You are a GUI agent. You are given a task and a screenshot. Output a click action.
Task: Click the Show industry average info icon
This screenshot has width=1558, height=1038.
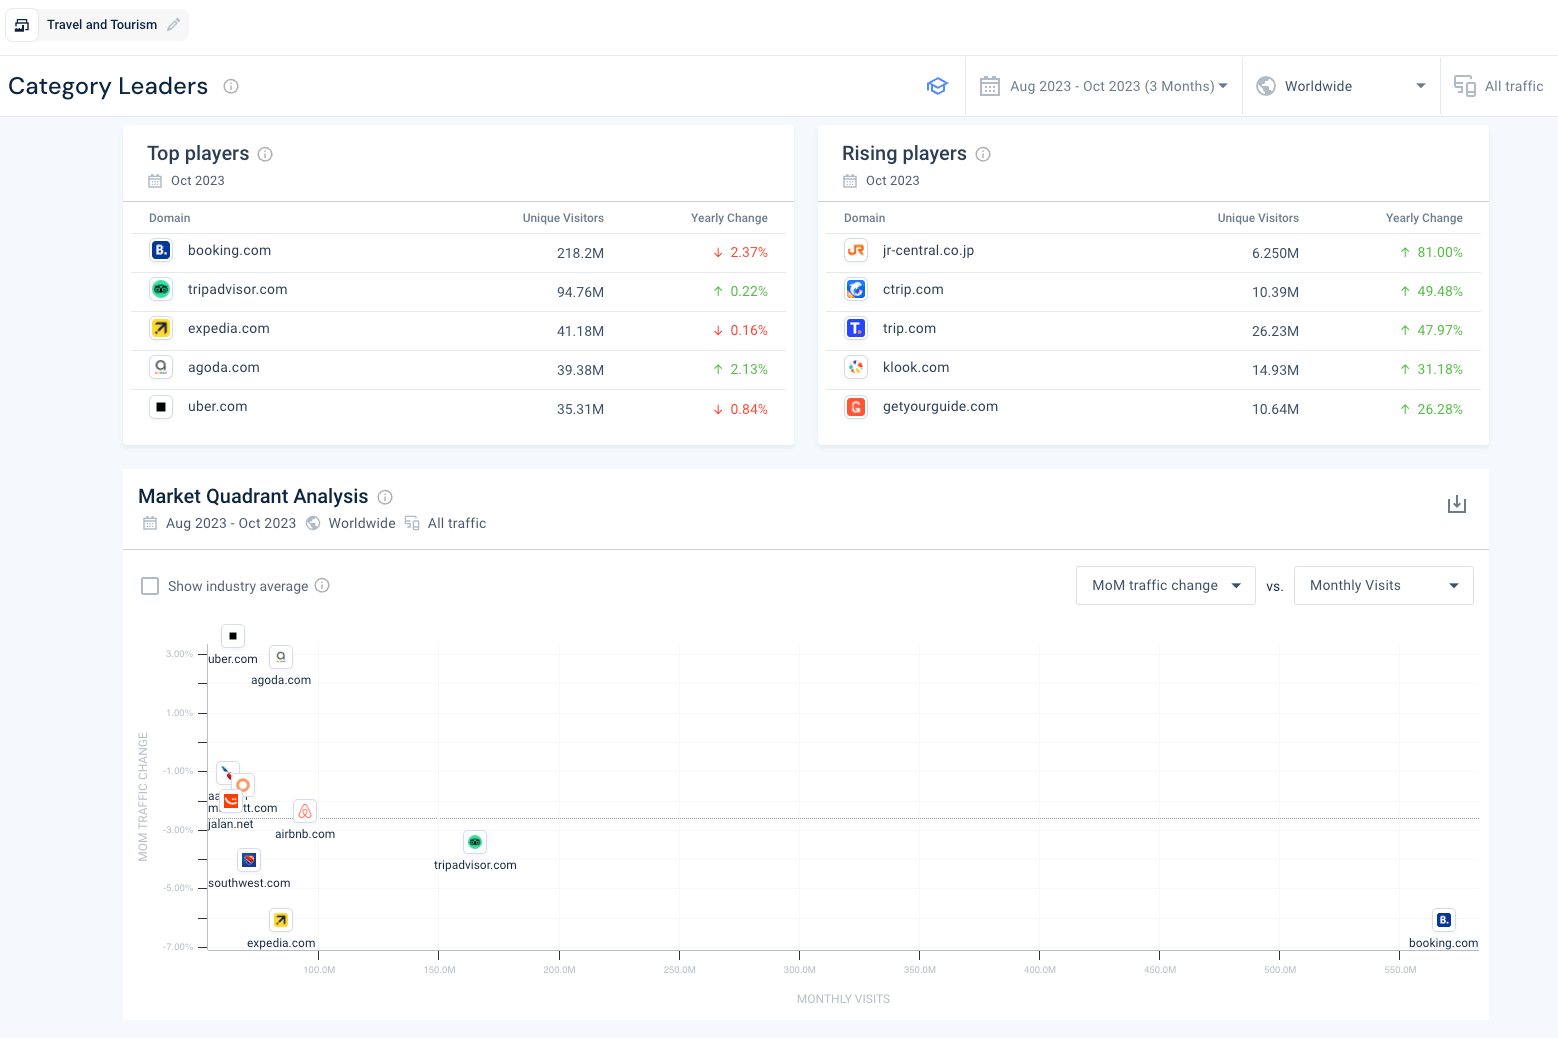click(x=322, y=586)
